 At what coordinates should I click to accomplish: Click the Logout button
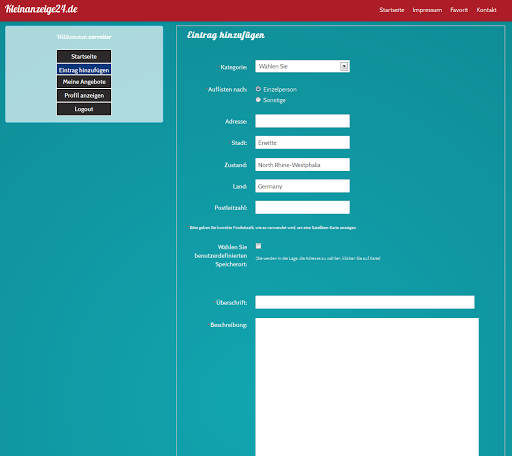click(84, 109)
